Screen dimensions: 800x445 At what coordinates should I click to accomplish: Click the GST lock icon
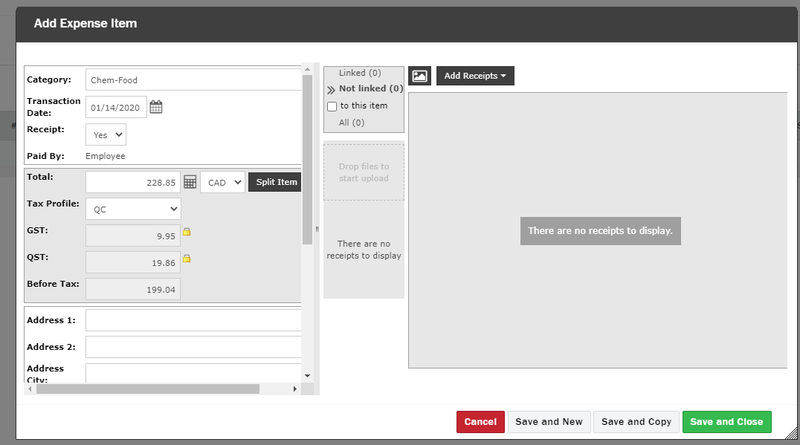tap(187, 232)
